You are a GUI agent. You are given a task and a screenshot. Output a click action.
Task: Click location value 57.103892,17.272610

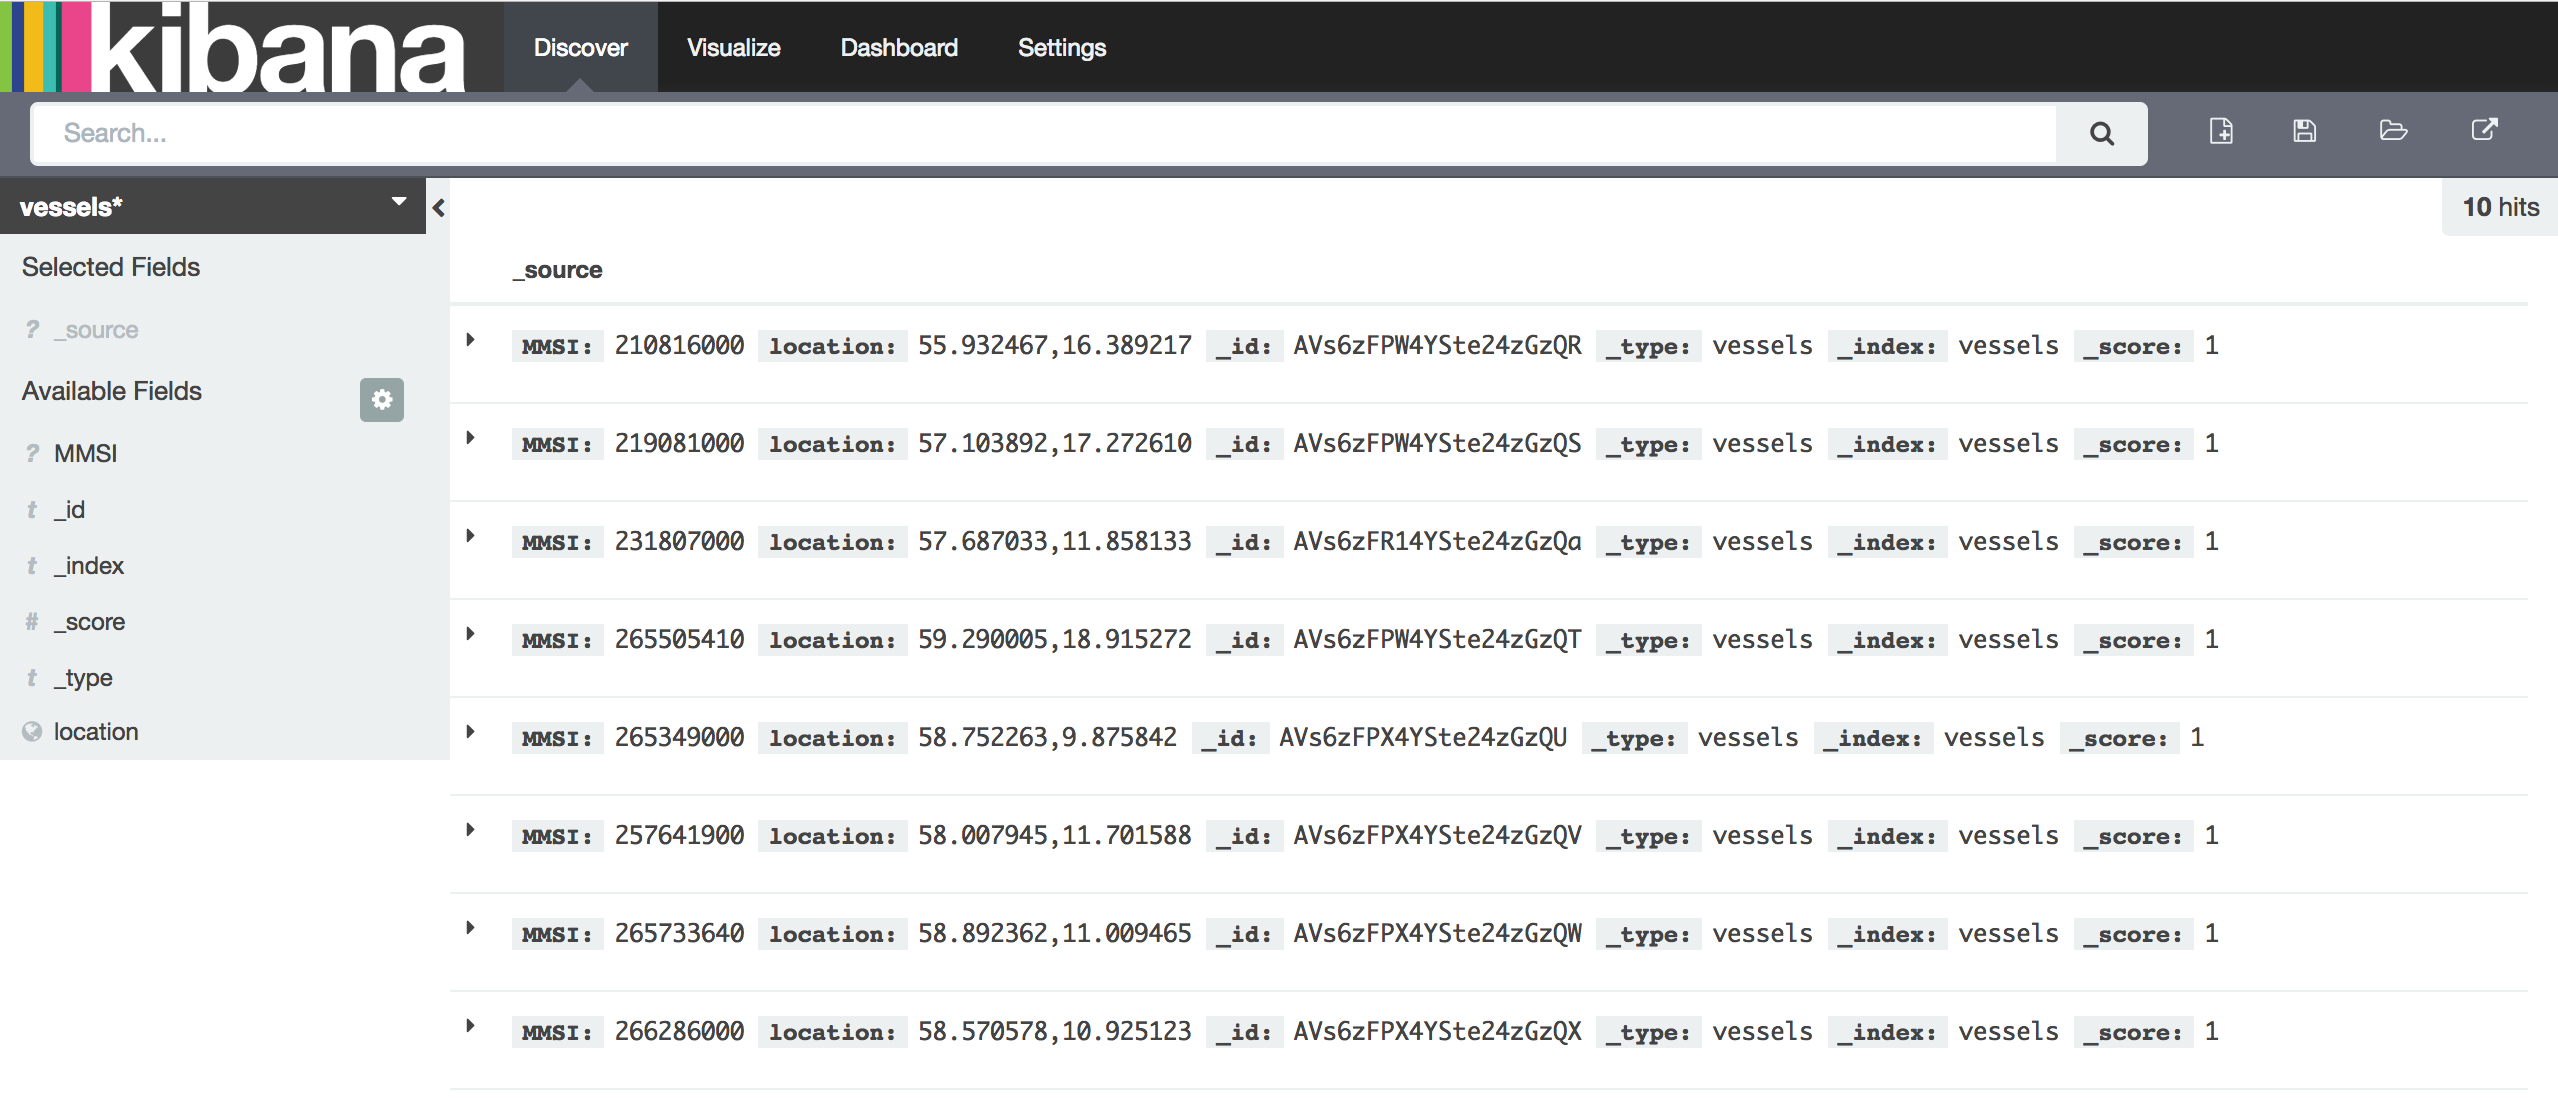click(x=1055, y=444)
